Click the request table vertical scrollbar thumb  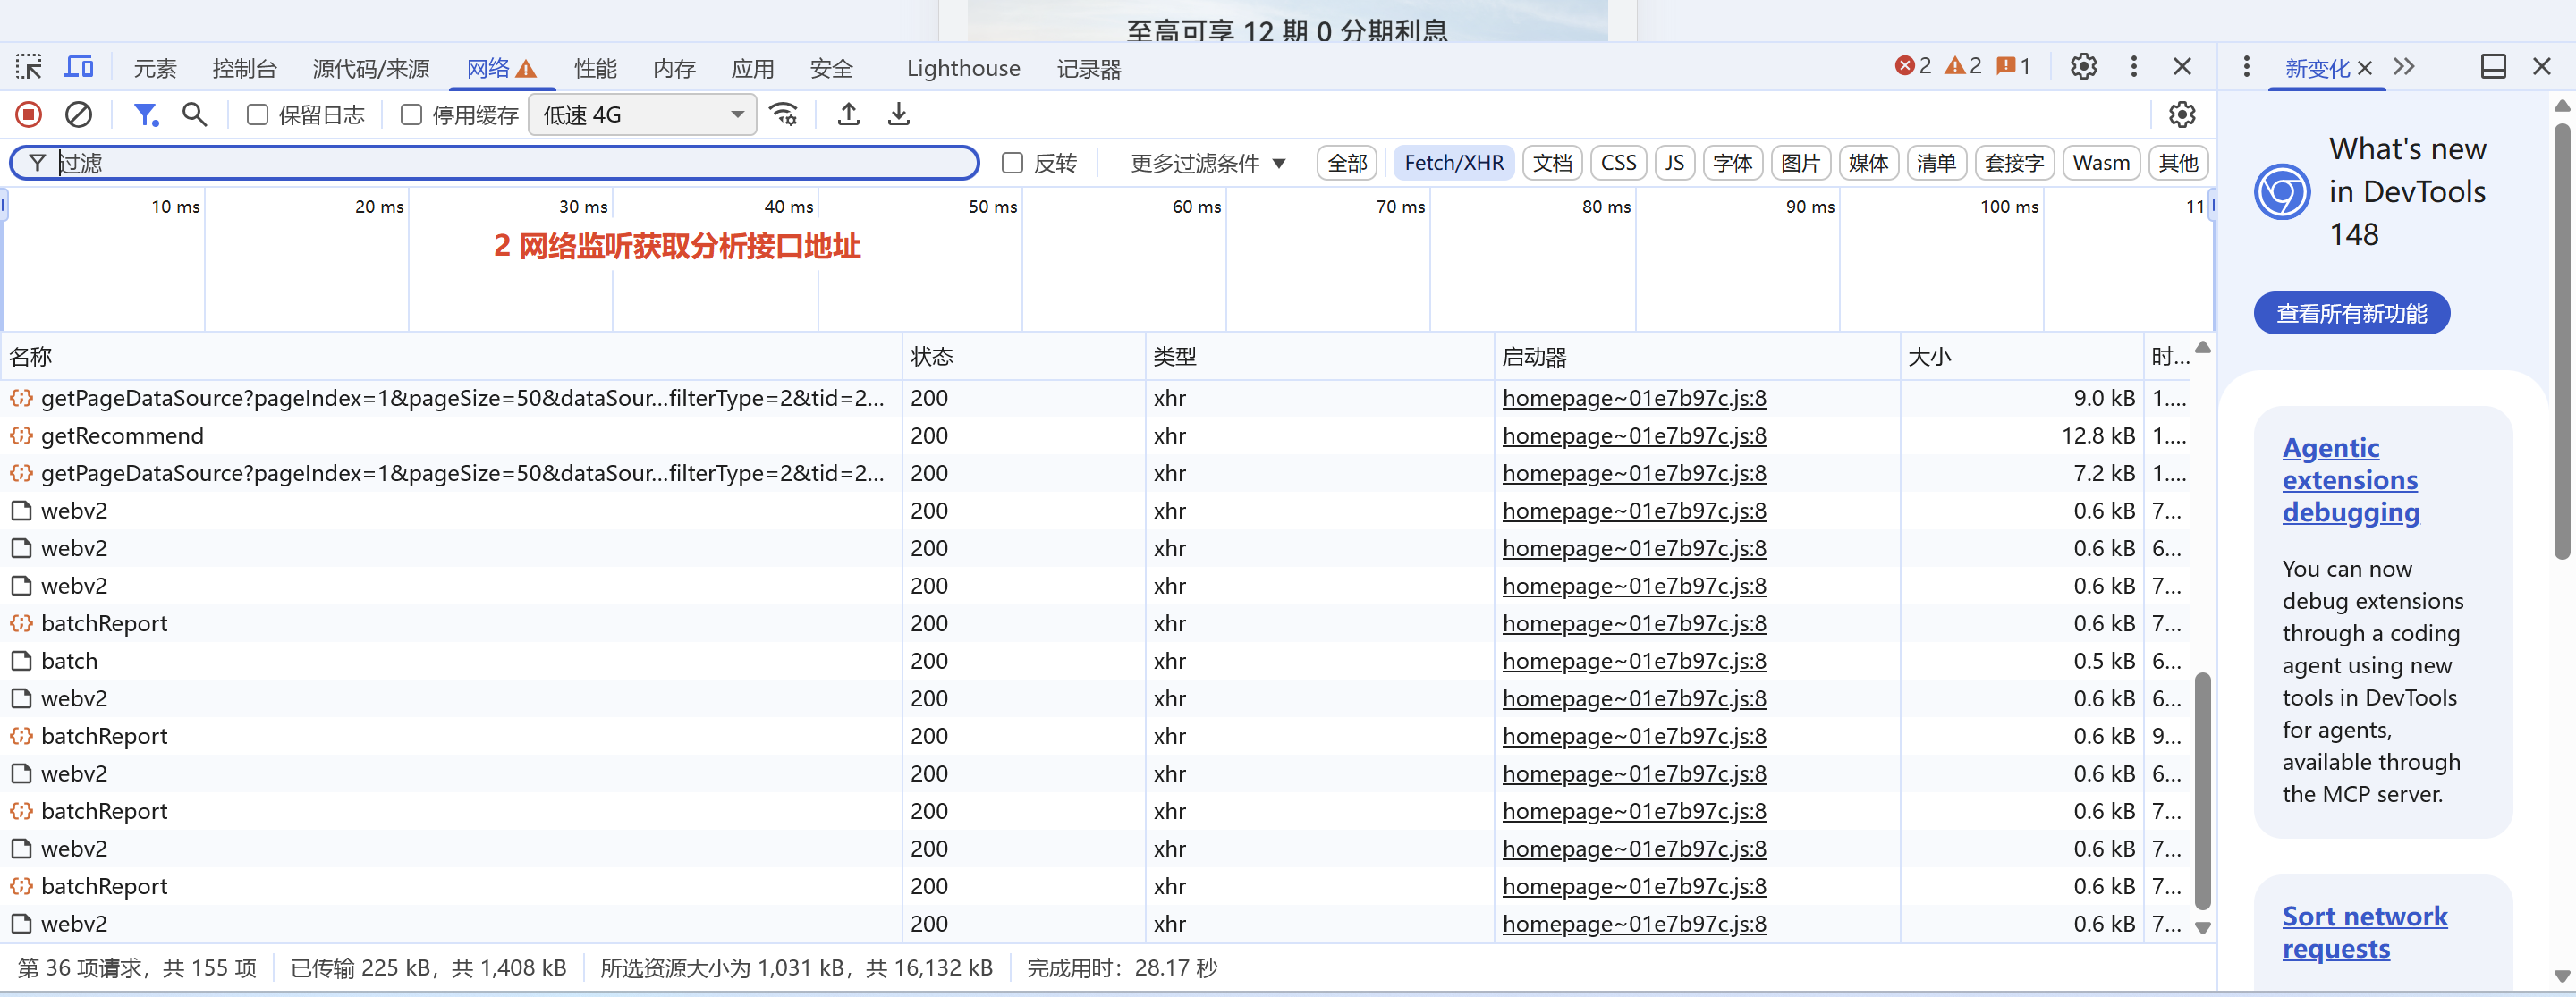coord(2202,791)
